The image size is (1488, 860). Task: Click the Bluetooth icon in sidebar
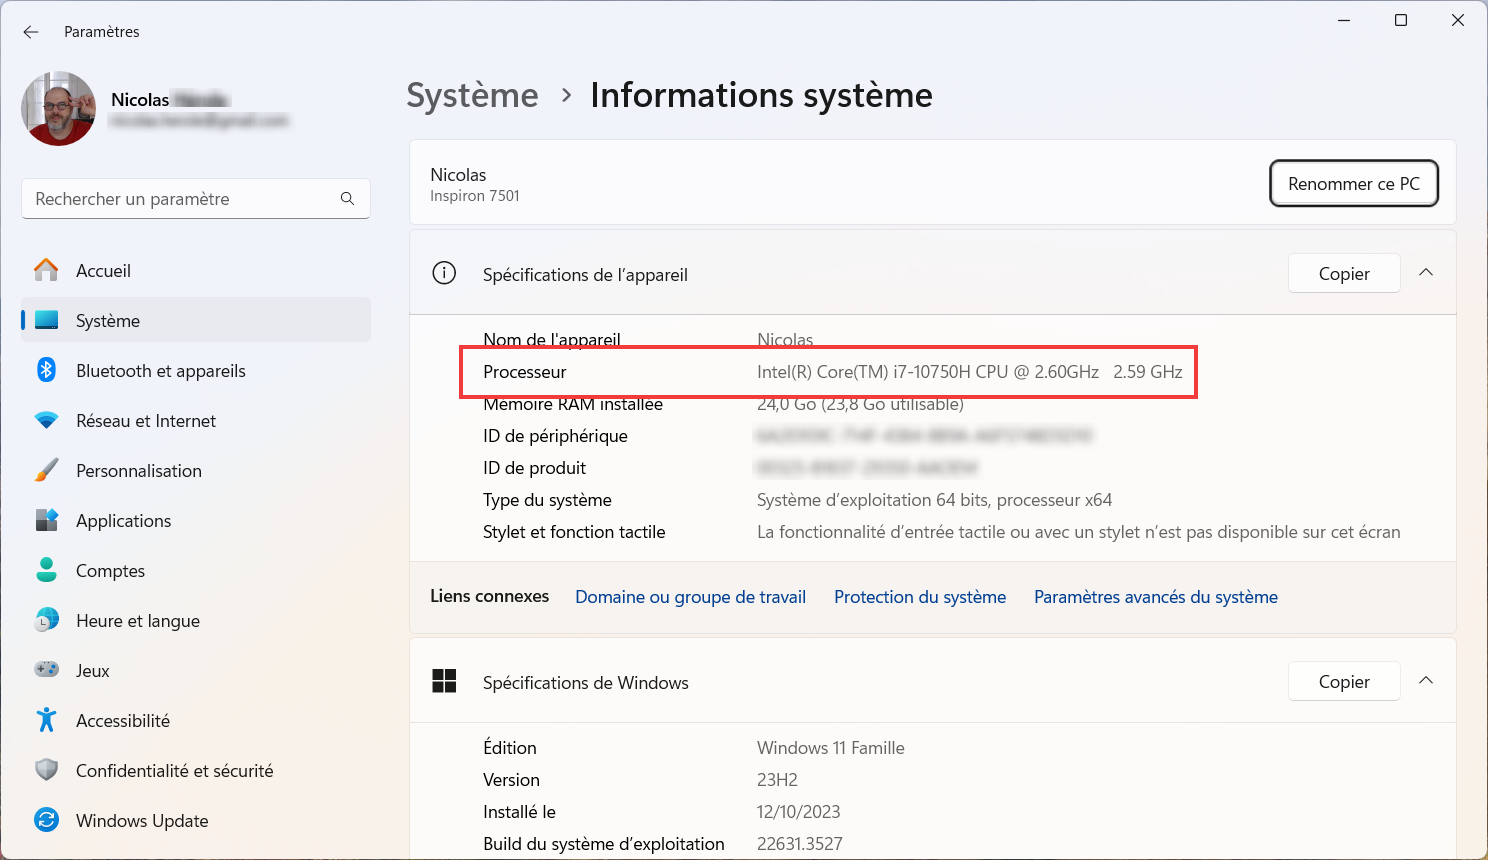[x=46, y=371]
